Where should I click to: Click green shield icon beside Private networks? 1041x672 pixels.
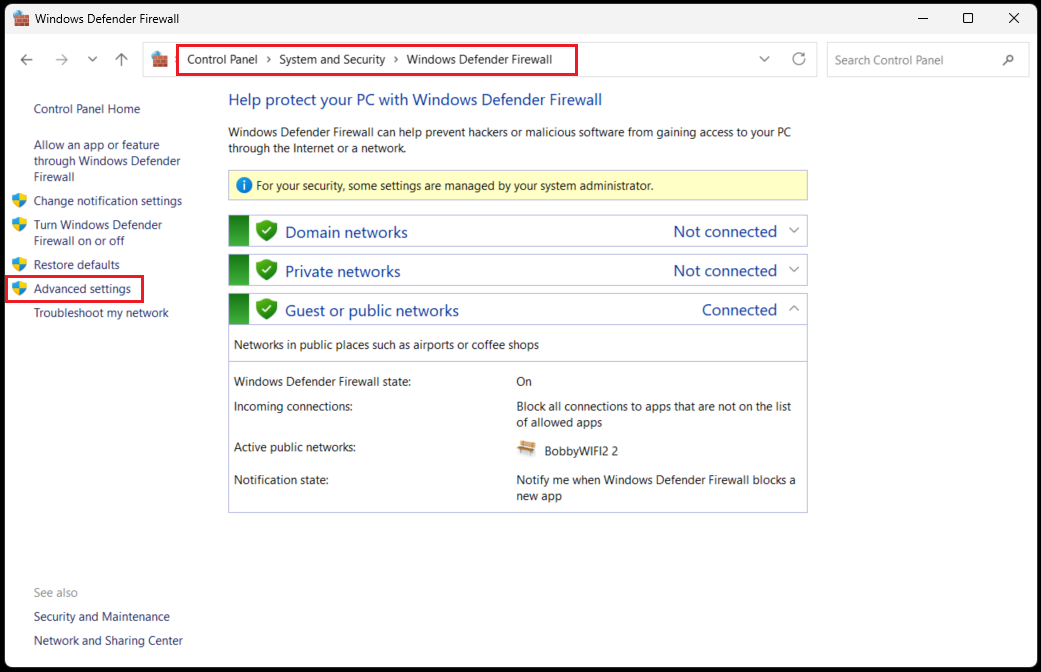(266, 270)
